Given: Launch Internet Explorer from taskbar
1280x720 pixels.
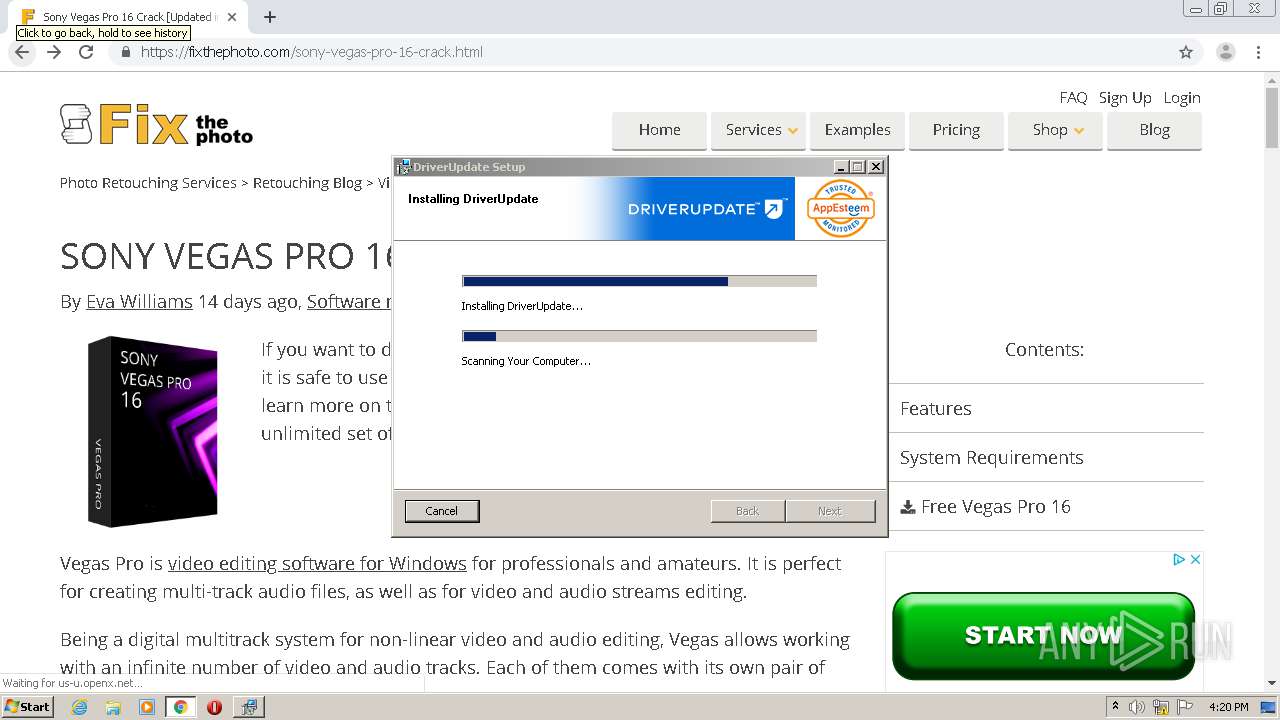Looking at the screenshot, I should 80,707.
